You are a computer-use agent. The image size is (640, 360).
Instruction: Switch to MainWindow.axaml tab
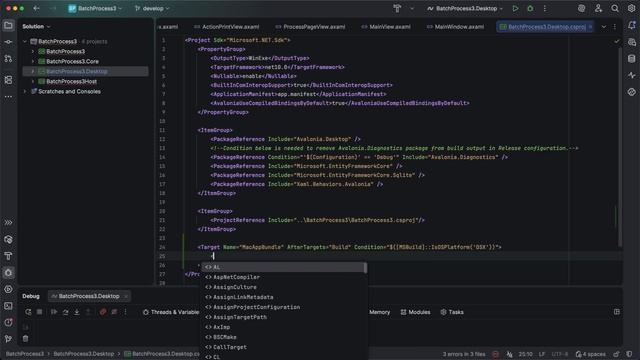pos(456,27)
